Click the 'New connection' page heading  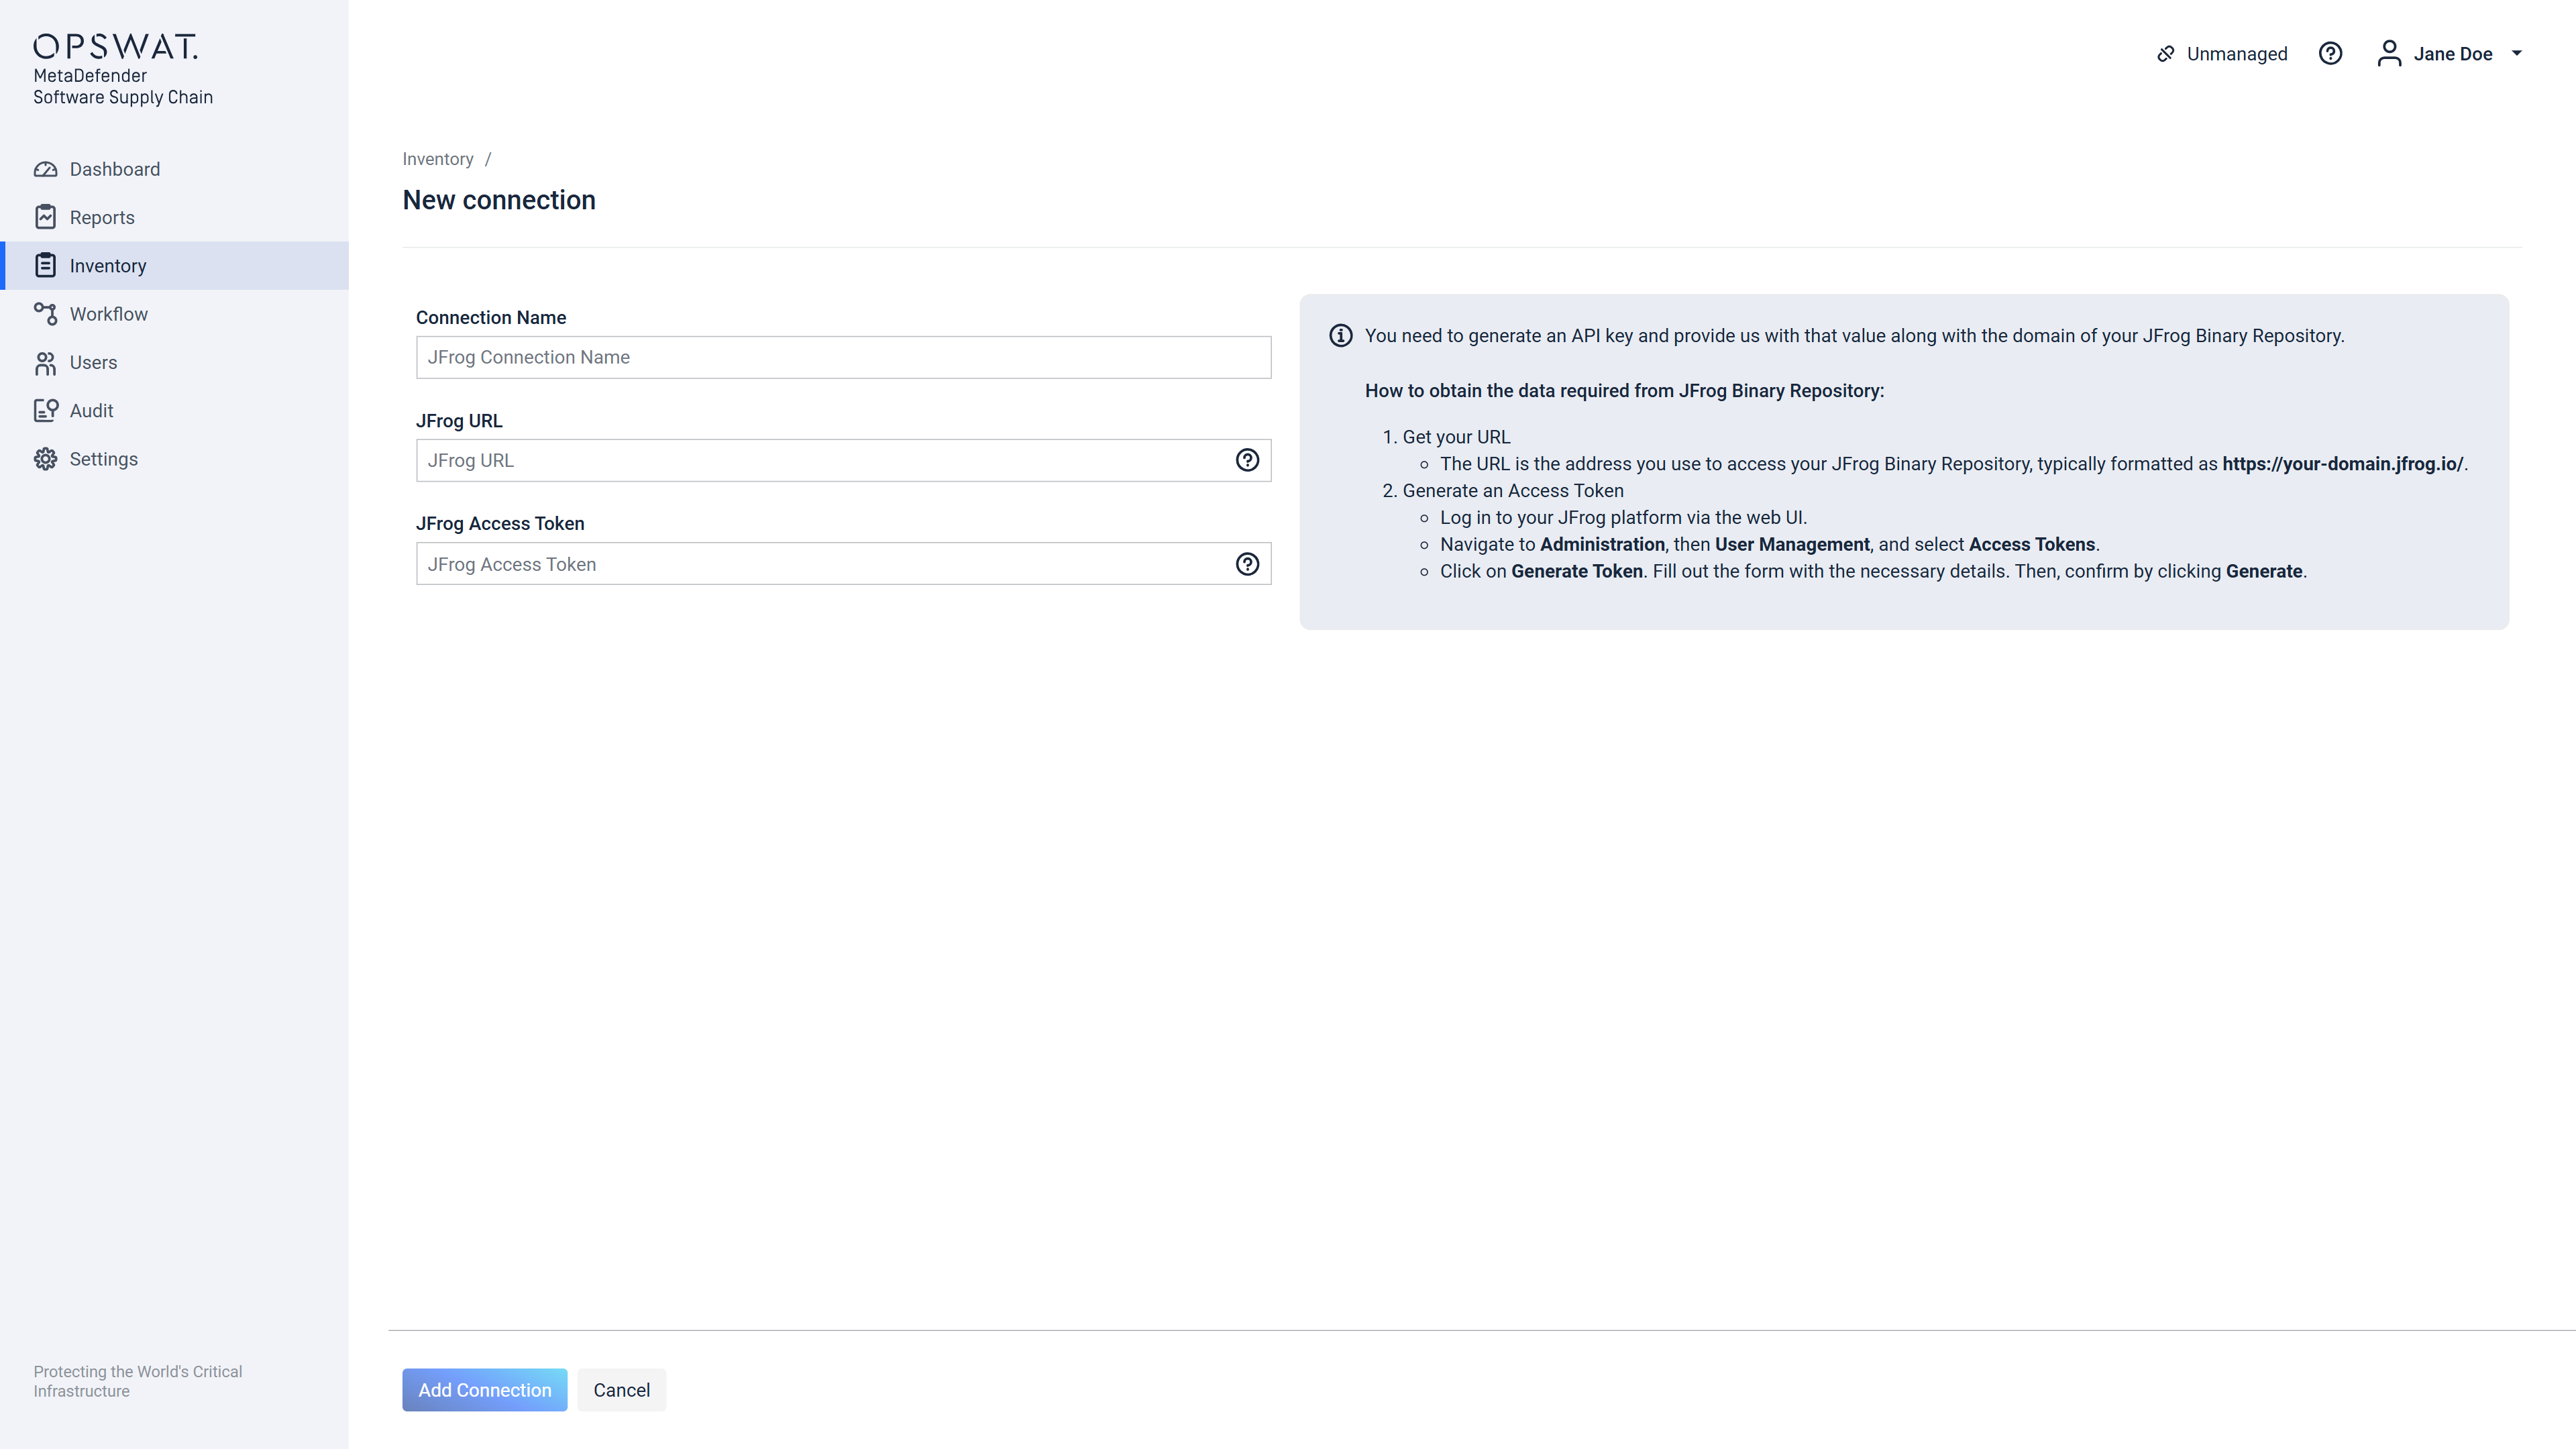pos(499,200)
